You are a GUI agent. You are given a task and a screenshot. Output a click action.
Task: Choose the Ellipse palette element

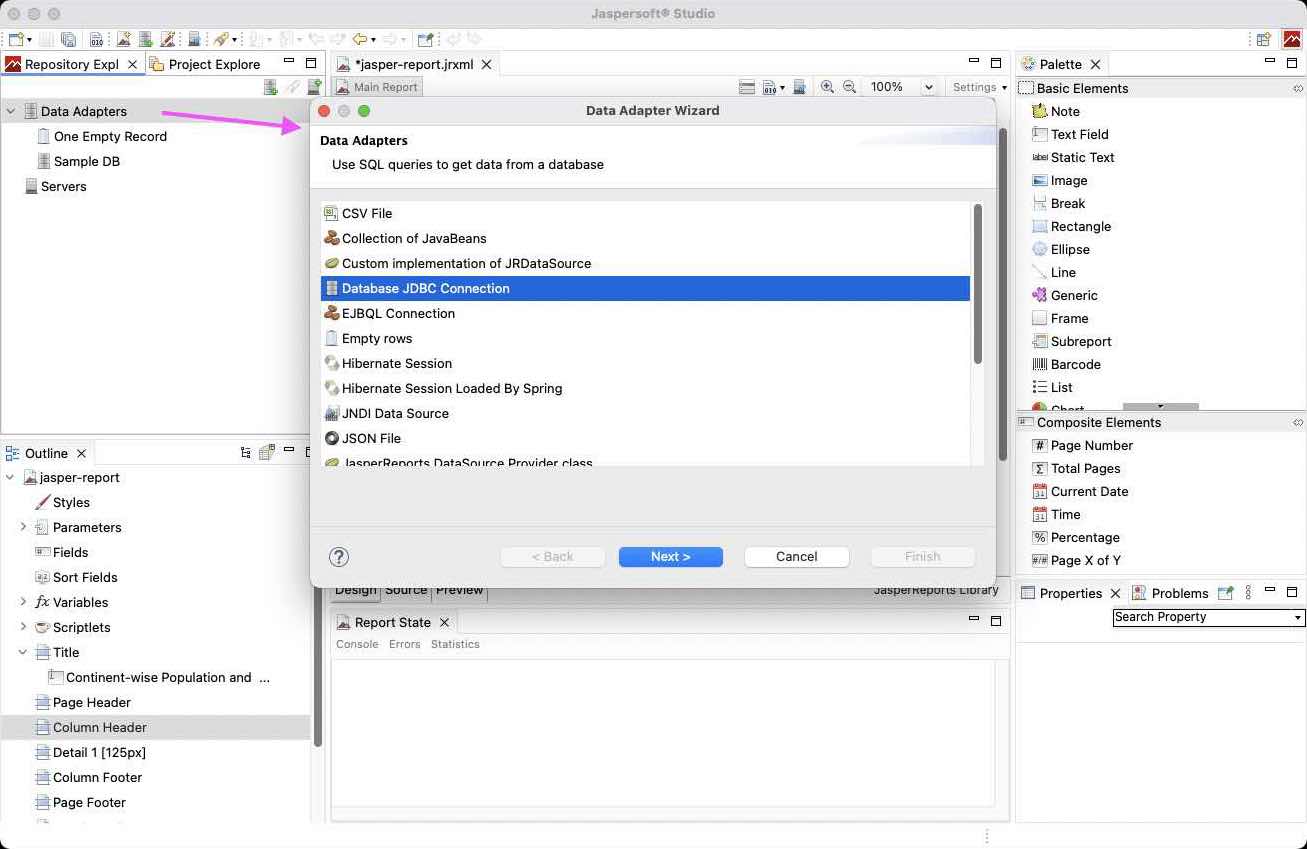(1060, 249)
